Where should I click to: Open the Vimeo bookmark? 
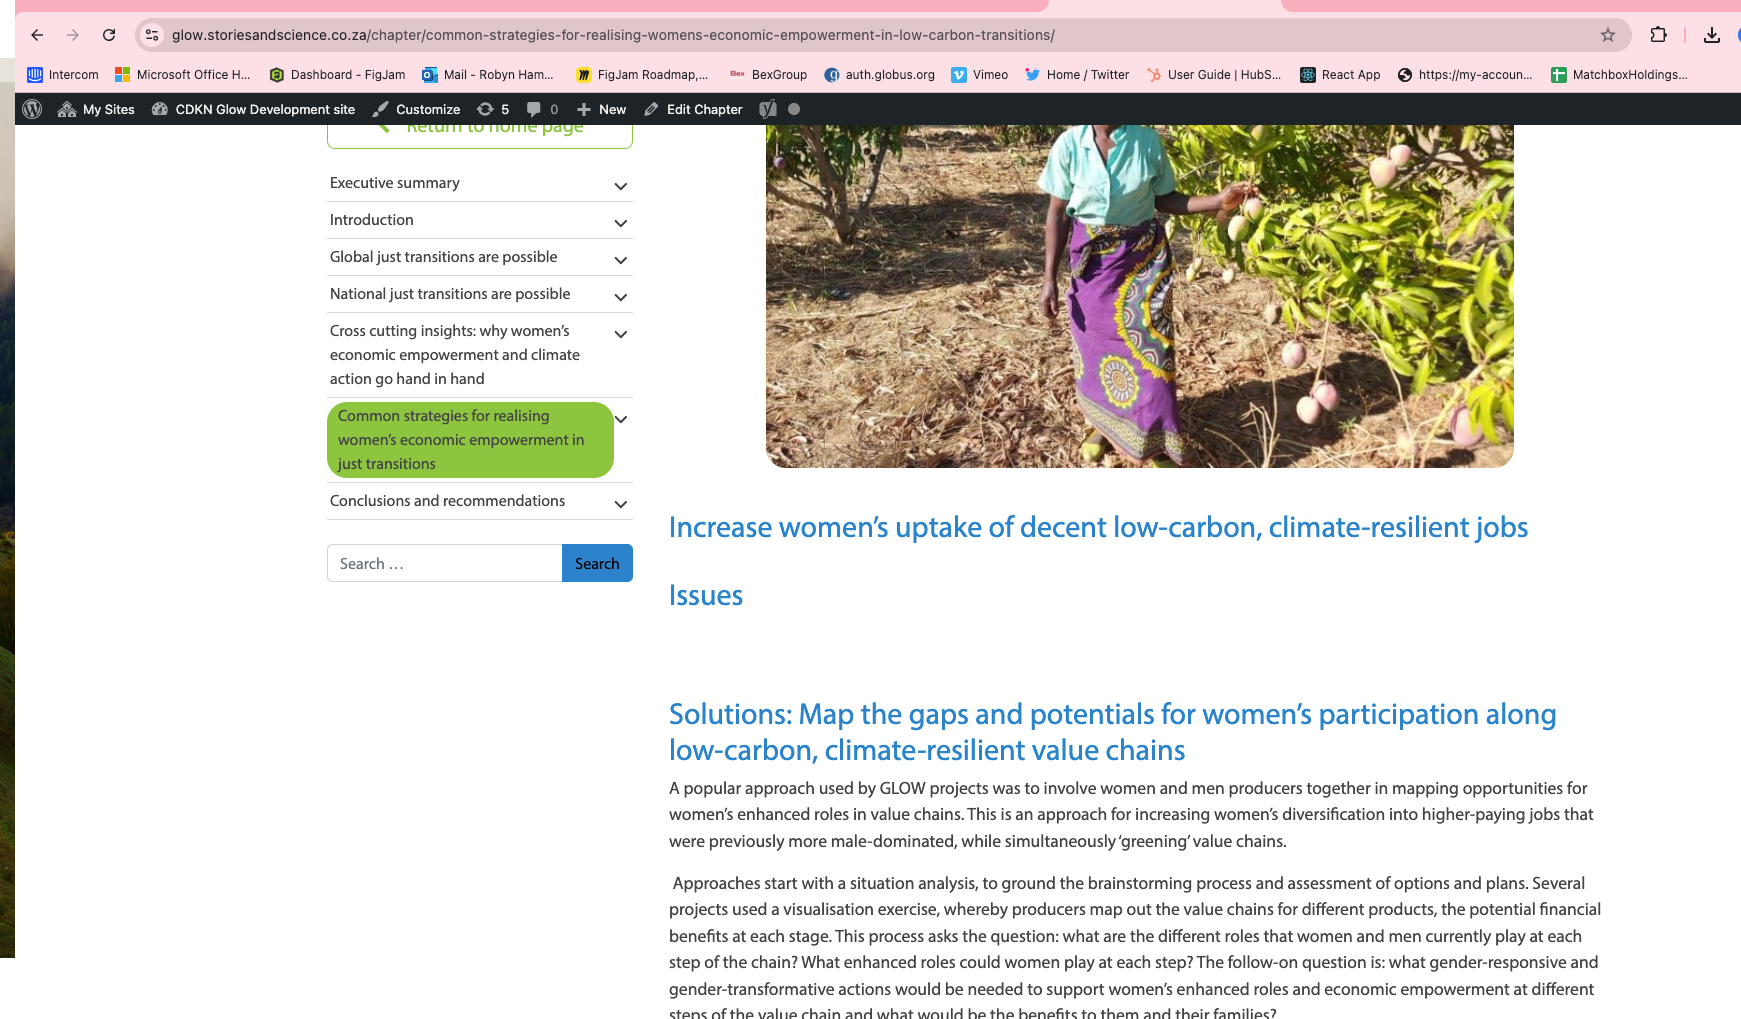[x=979, y=75]
